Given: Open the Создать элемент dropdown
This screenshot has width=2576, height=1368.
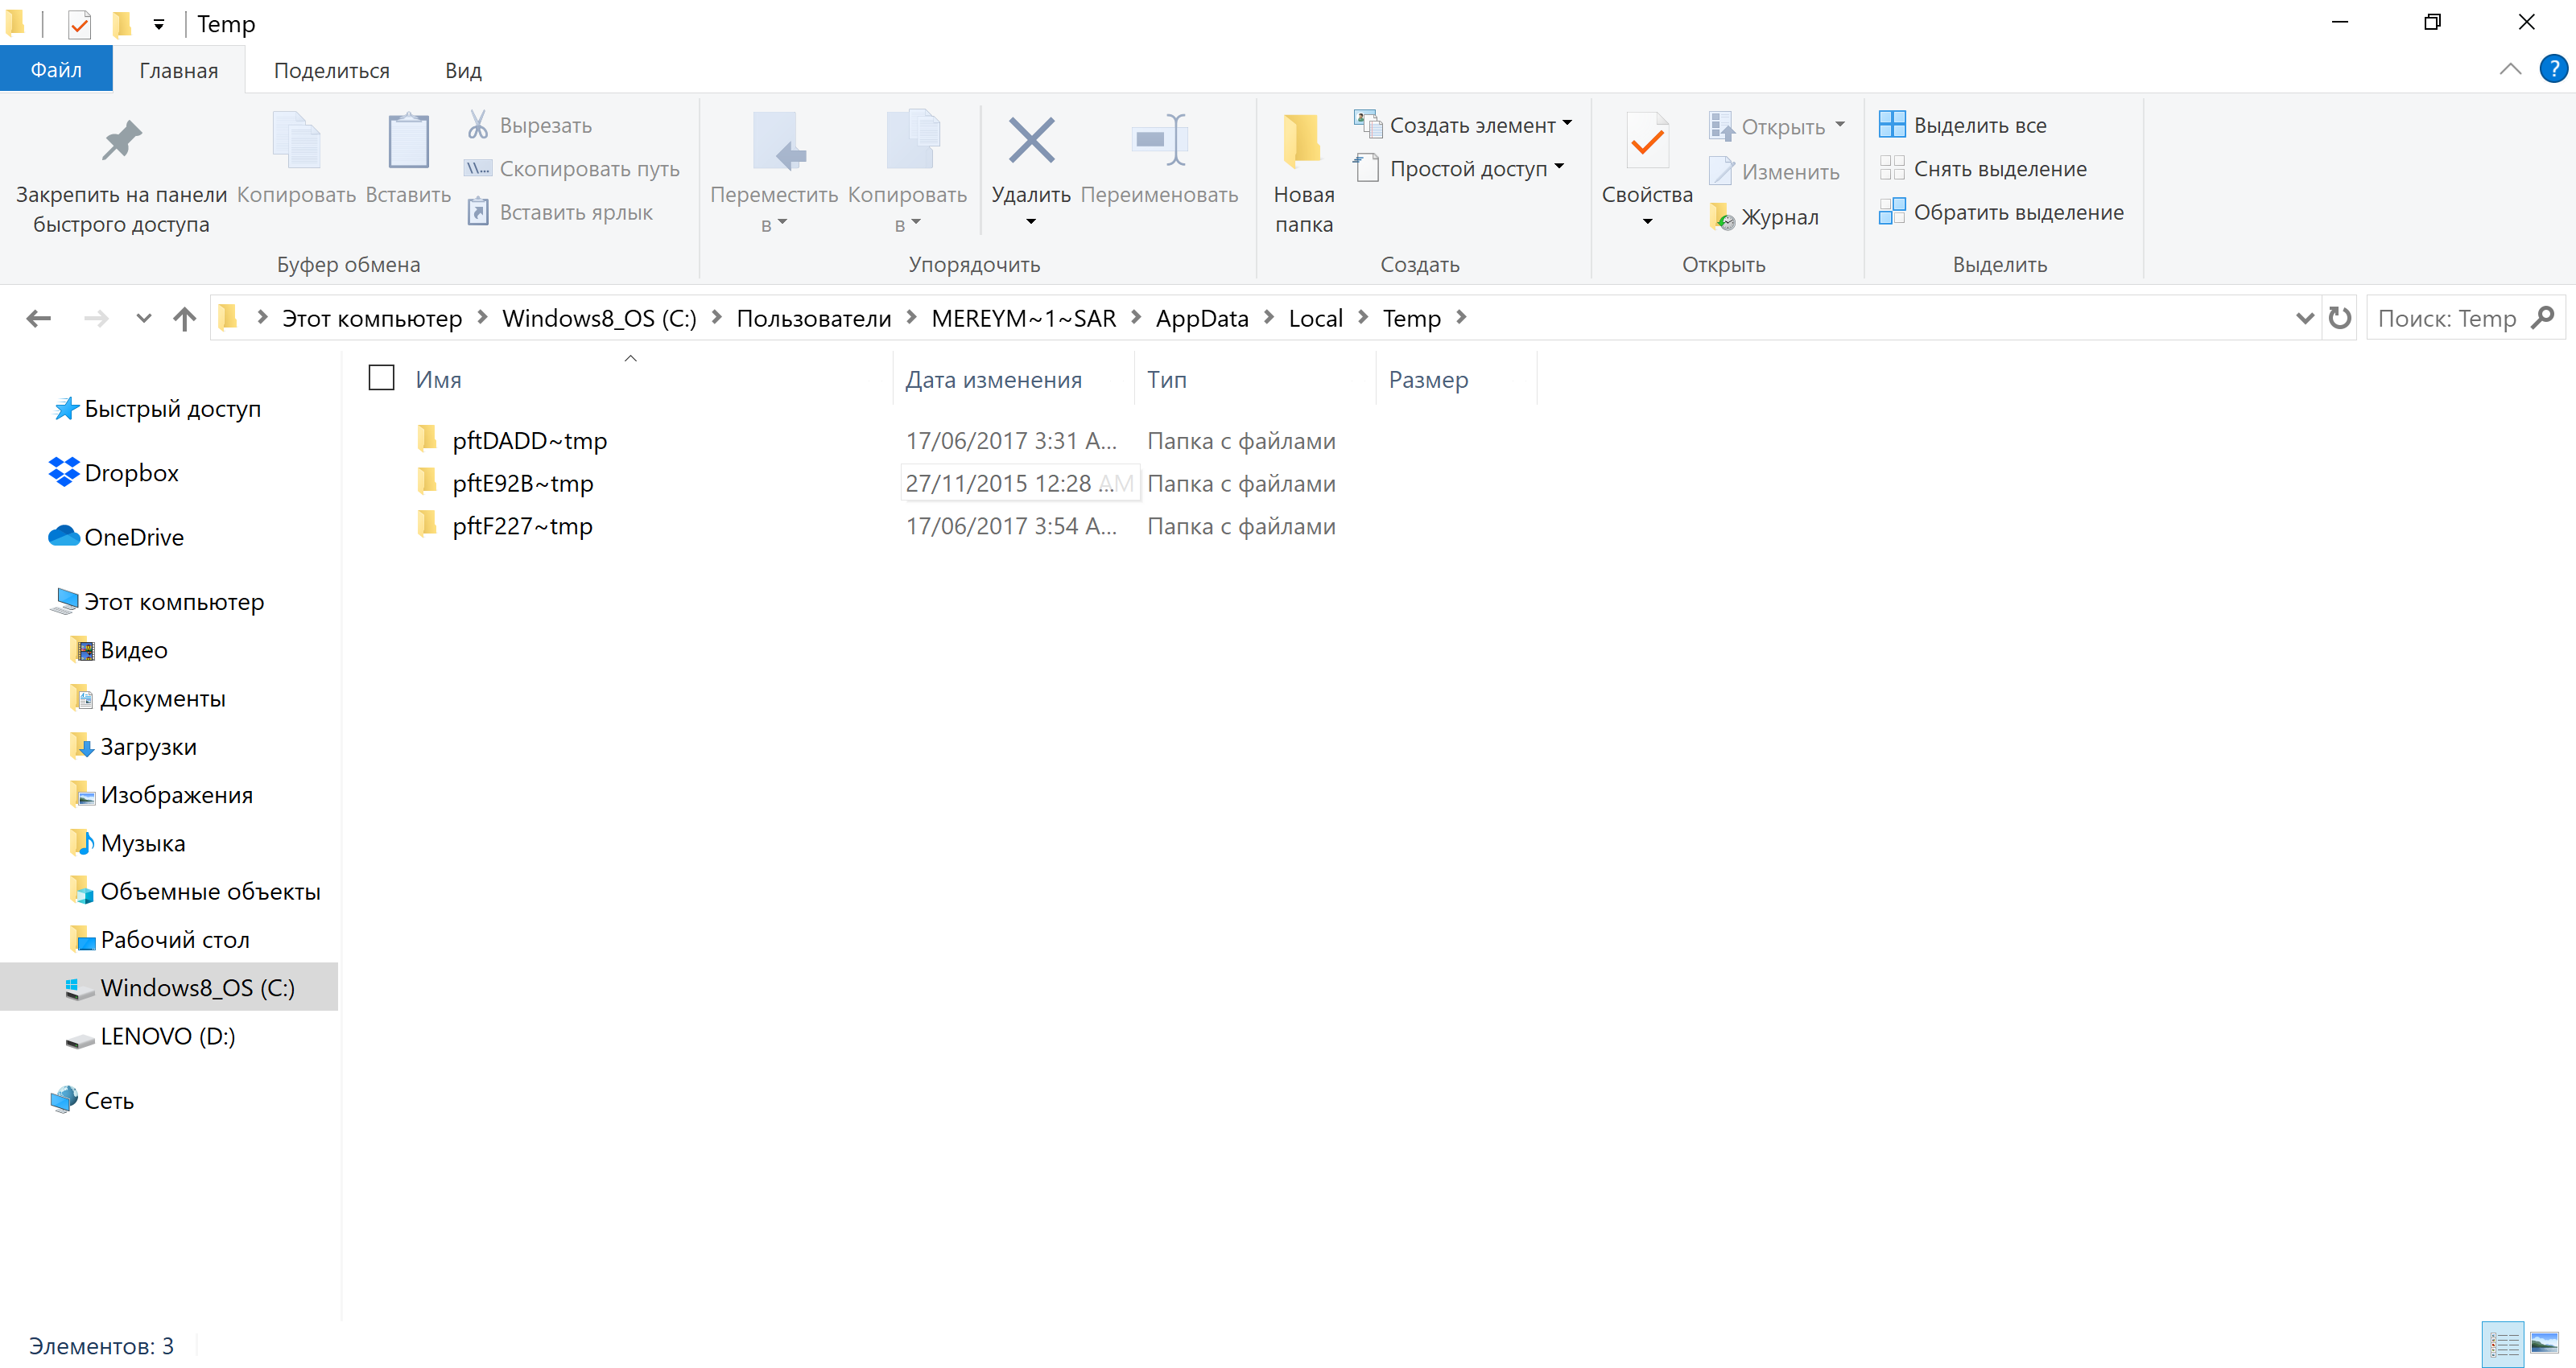Looking at the screenshot, I should [x=1567, y=124].
